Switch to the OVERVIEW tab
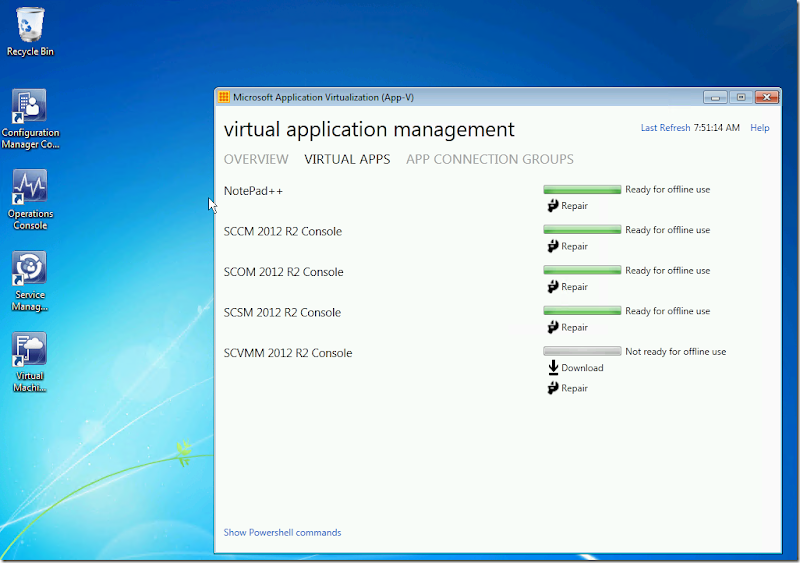 tap(256, 159)
